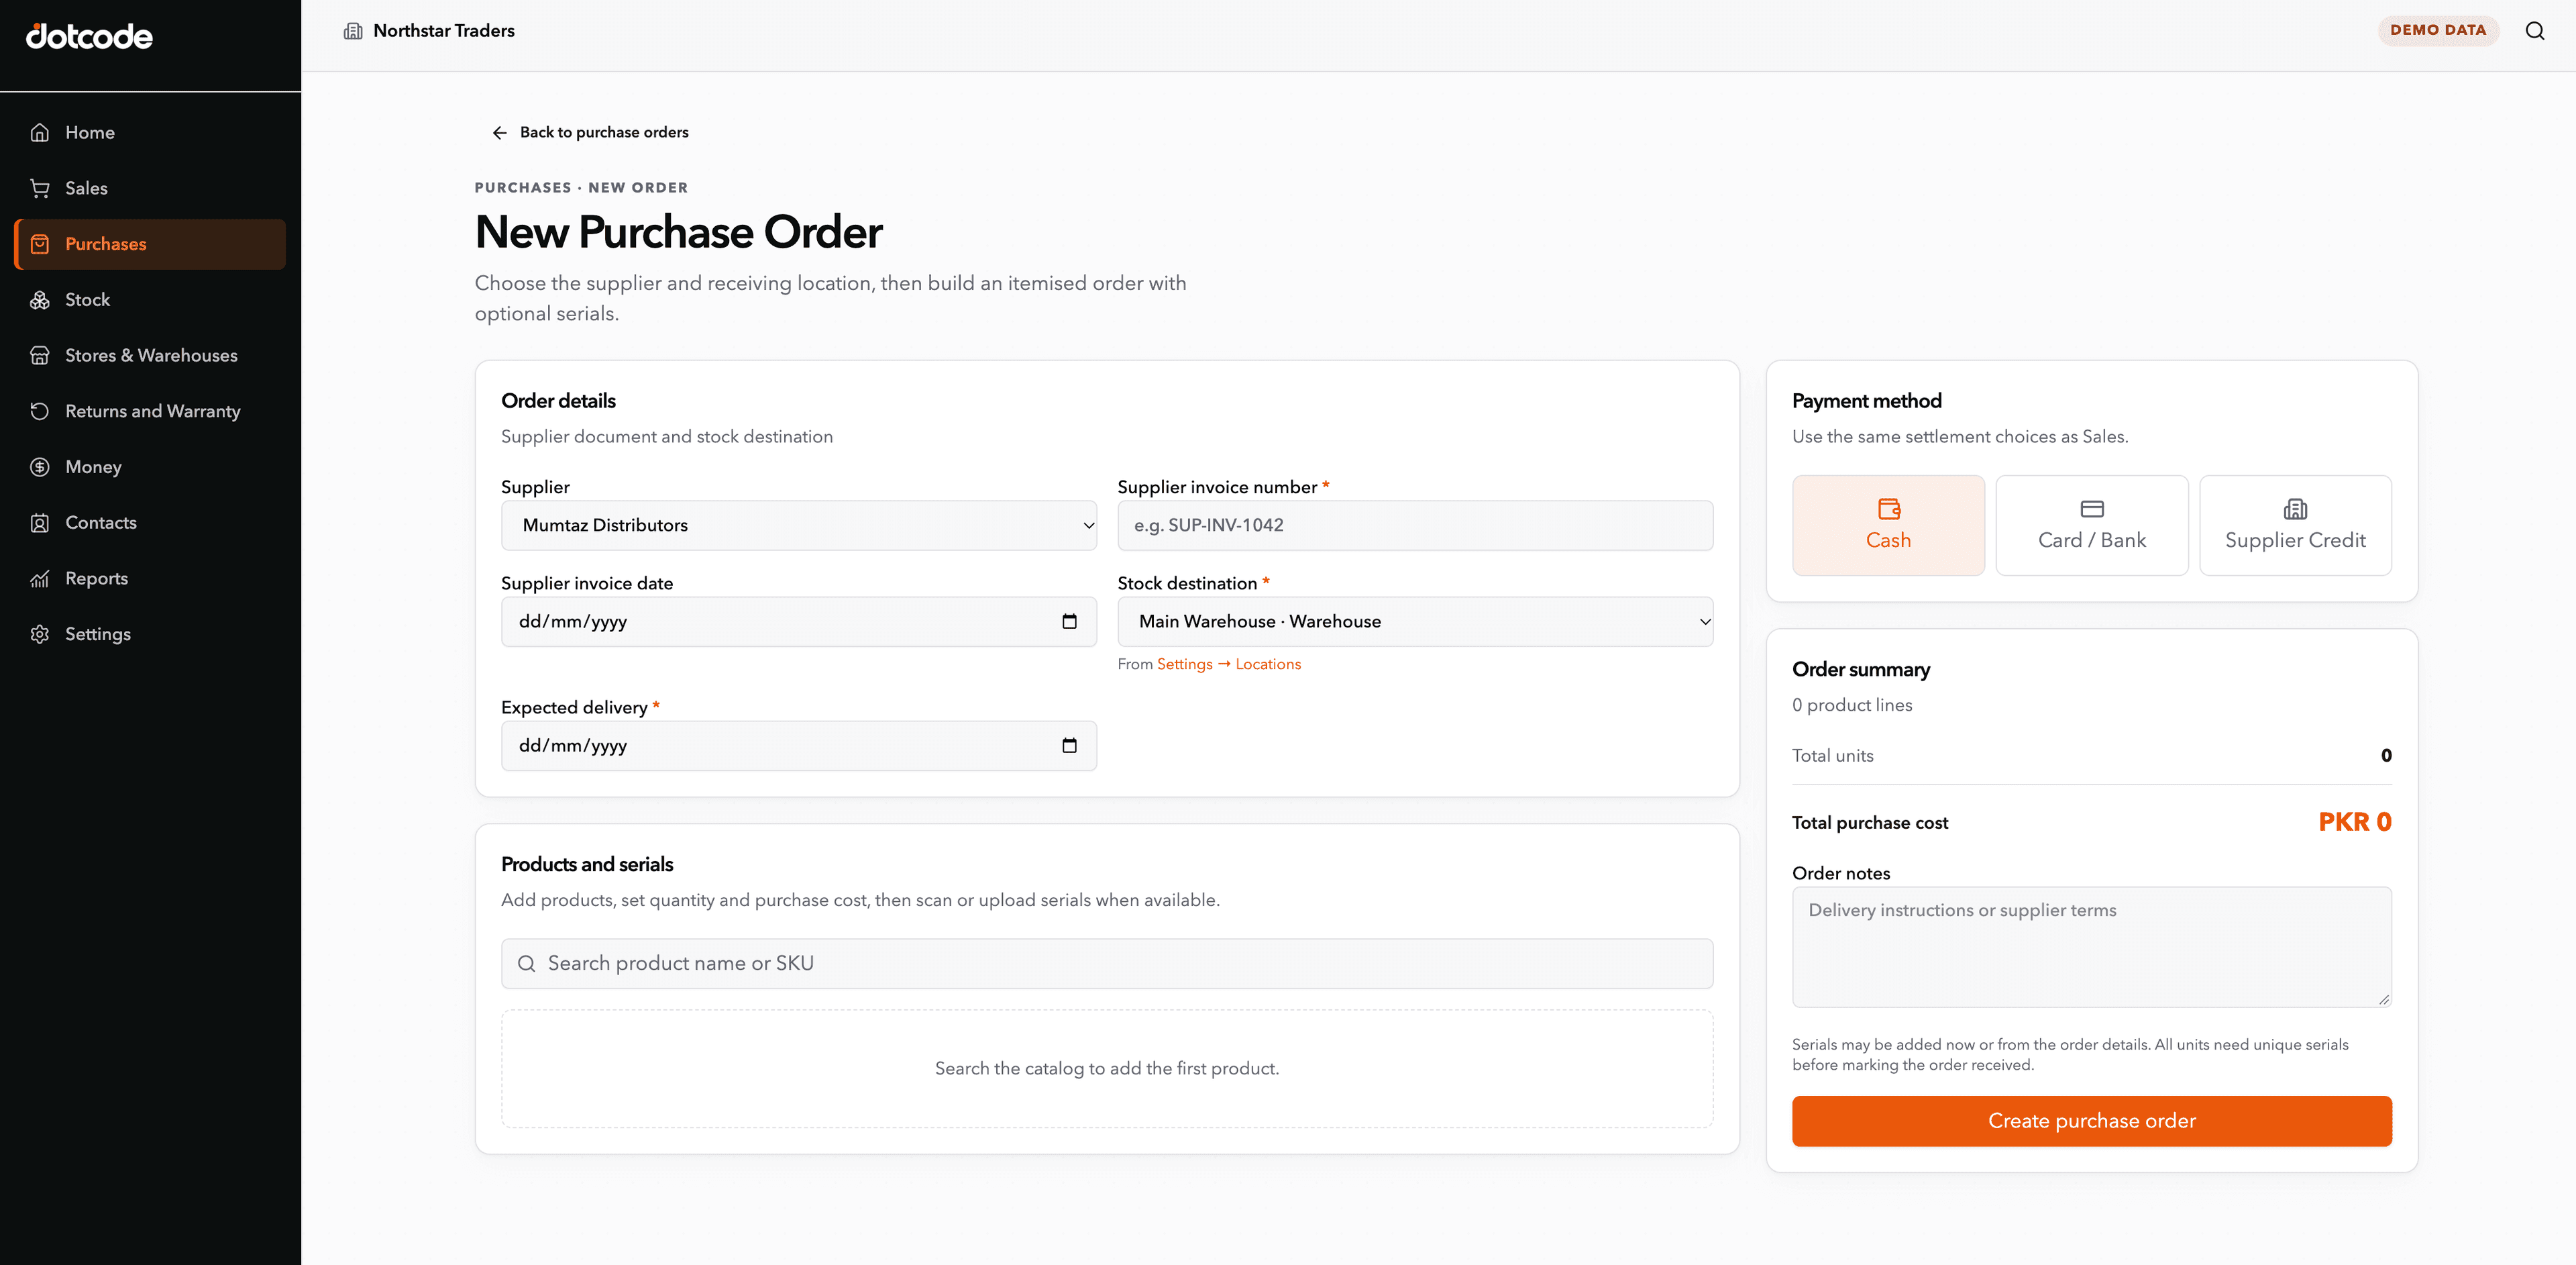Click the Order notes resize handle
Viewport: 2576px width, 1265px height.
pos(2384,999)
